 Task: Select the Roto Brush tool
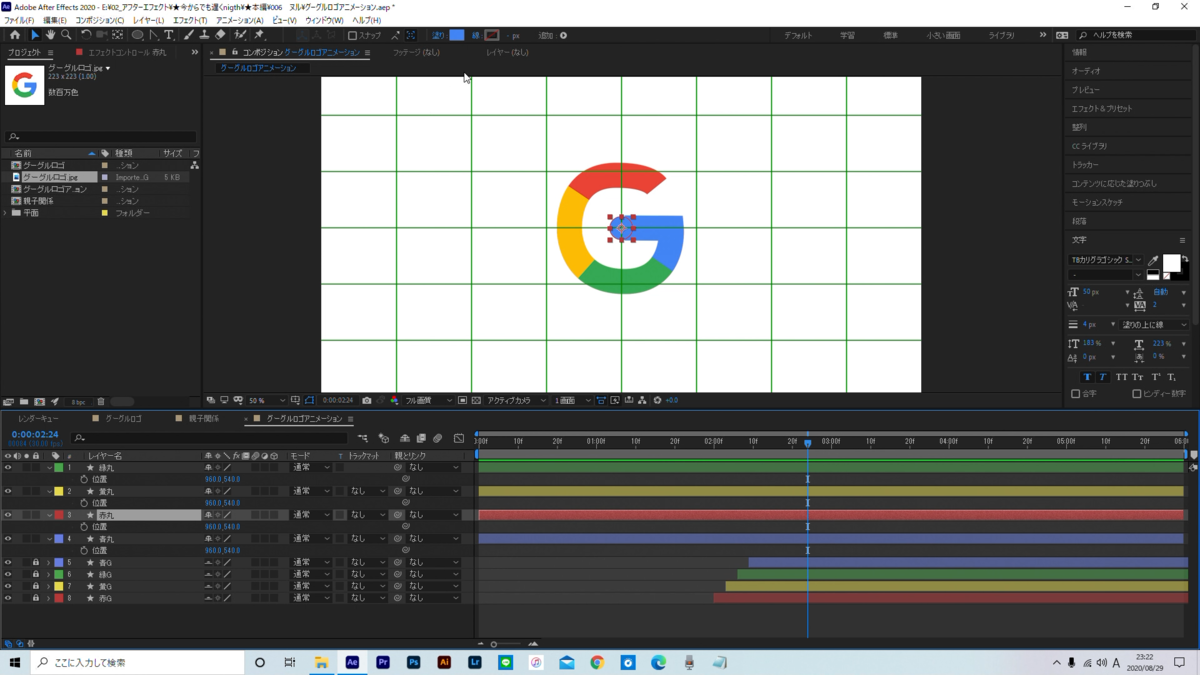pyautogui.click(x=240, y=35)
